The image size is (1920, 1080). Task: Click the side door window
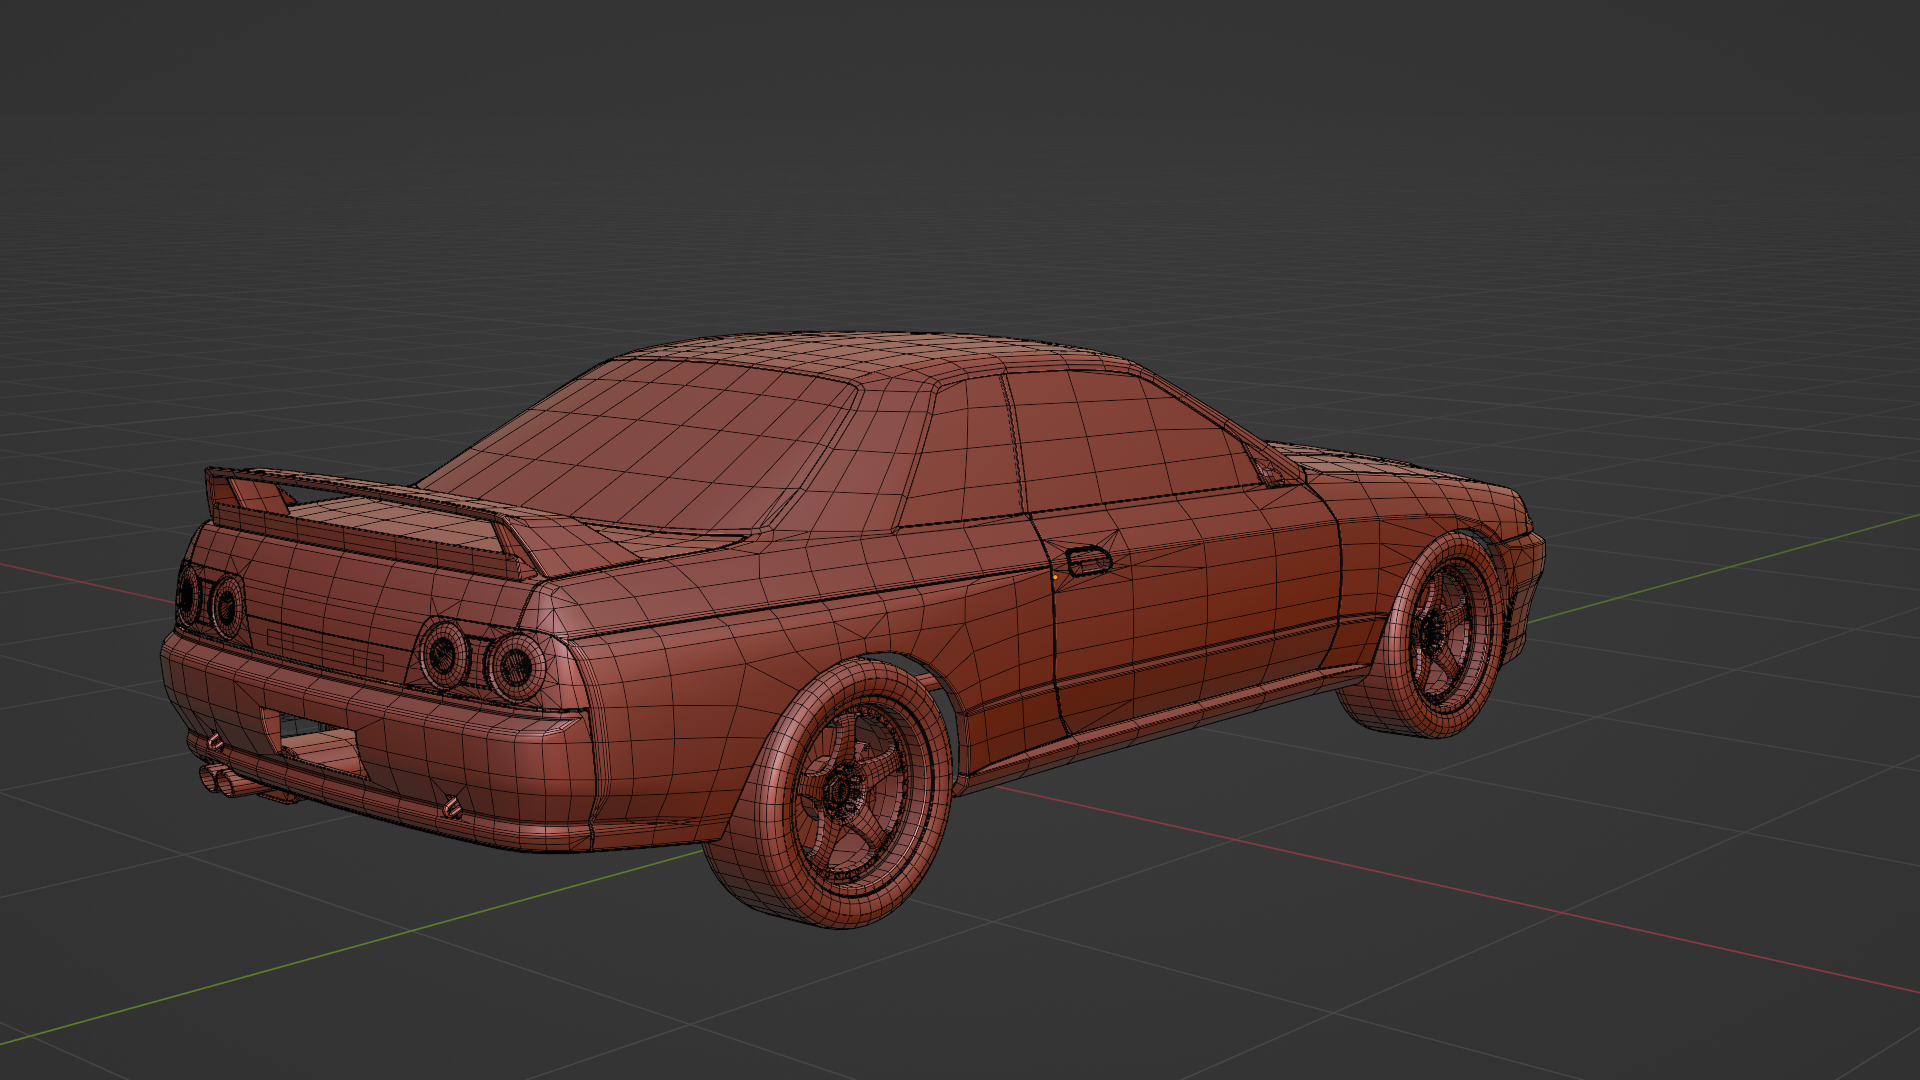point(1120,435)
